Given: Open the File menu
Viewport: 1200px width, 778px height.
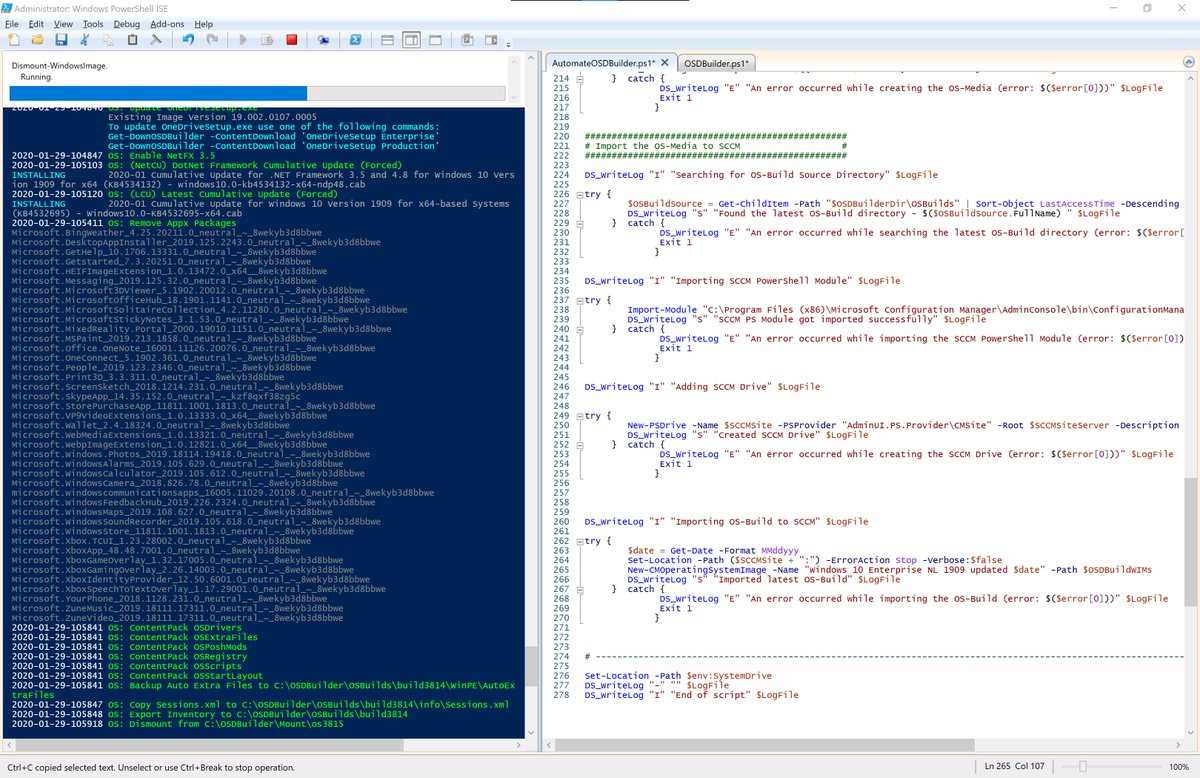Looking at the screenshot, I should 11,23.
